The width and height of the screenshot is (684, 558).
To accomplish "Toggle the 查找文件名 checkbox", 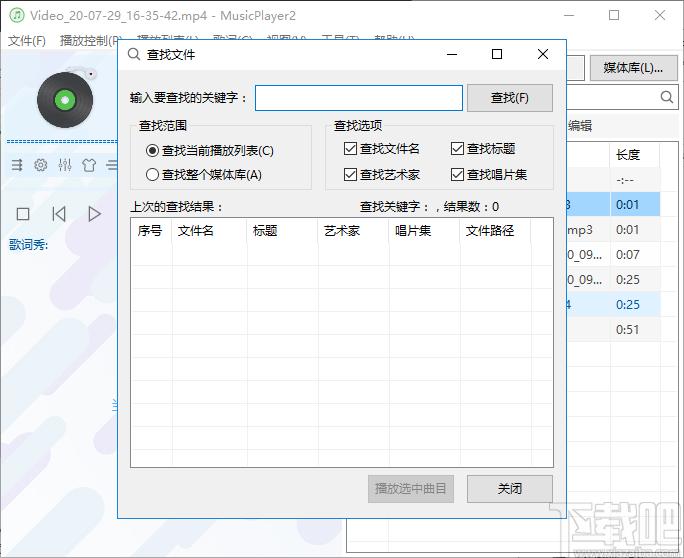I will (350, 149).
